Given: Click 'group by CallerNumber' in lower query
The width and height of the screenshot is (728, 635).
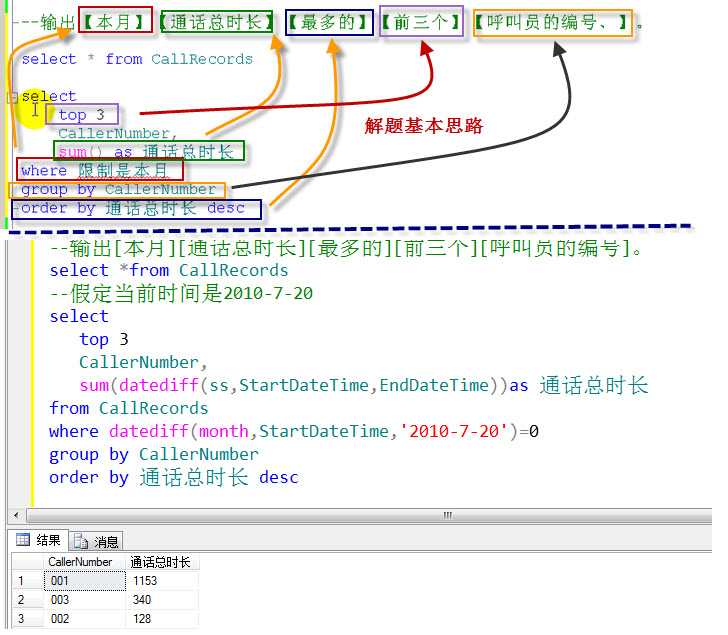Looking at the screenshot, I should tap(154, 454).
